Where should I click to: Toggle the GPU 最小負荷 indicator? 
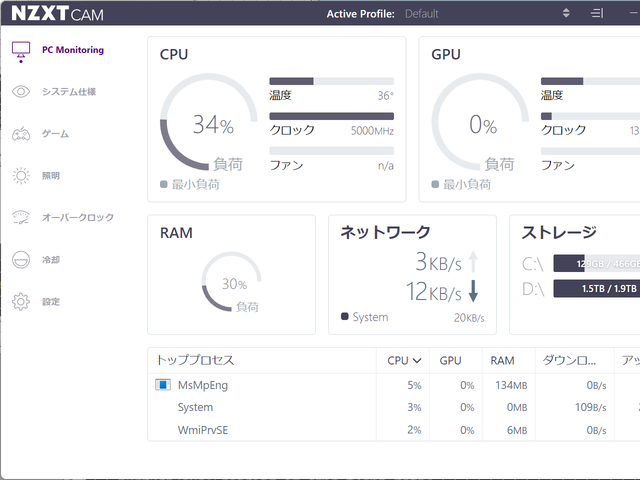(436, 185)
